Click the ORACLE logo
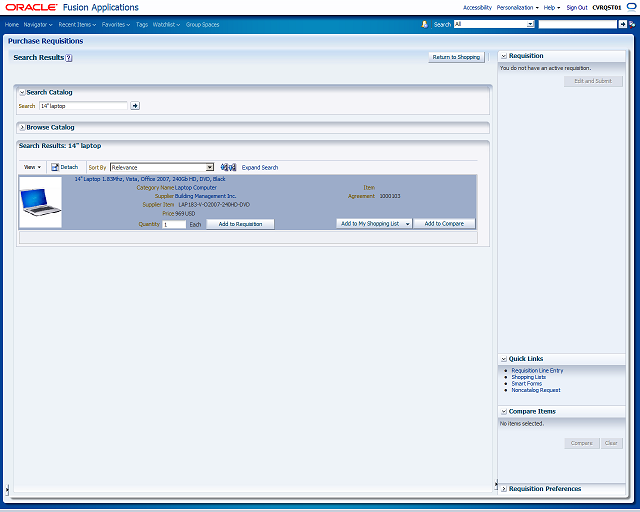Image resolution: width=640 pixels, height=512 pixels. [31, 7]
